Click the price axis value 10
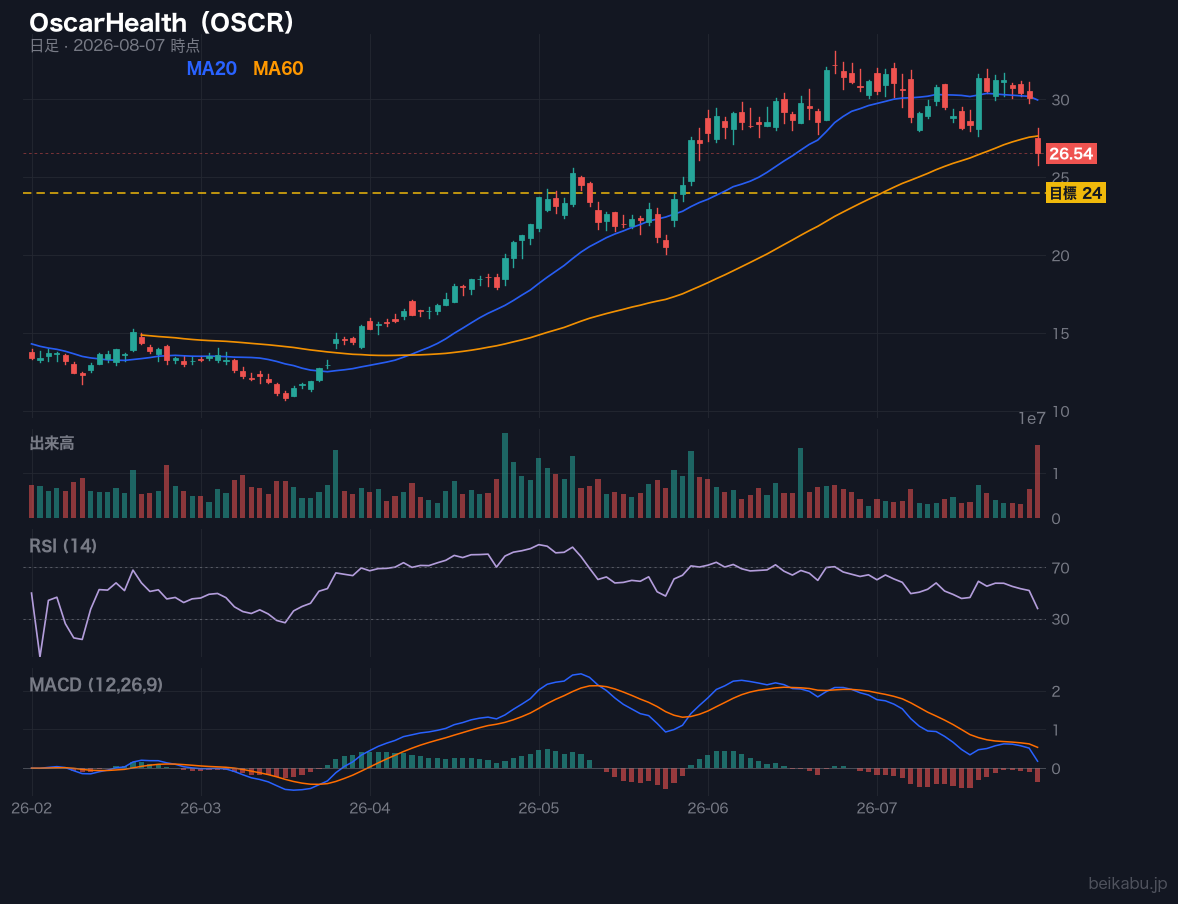The image size is (1178, 904). (x=1060, y=412)
